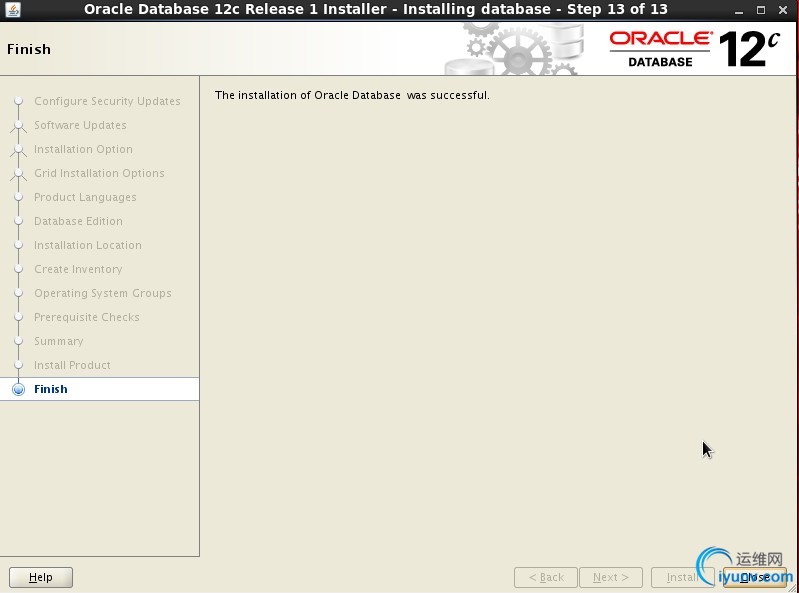Click the Finish step bullet icon
Viewport: 799px width, 593px height.
pyautogui.click(x=18, y=389)
